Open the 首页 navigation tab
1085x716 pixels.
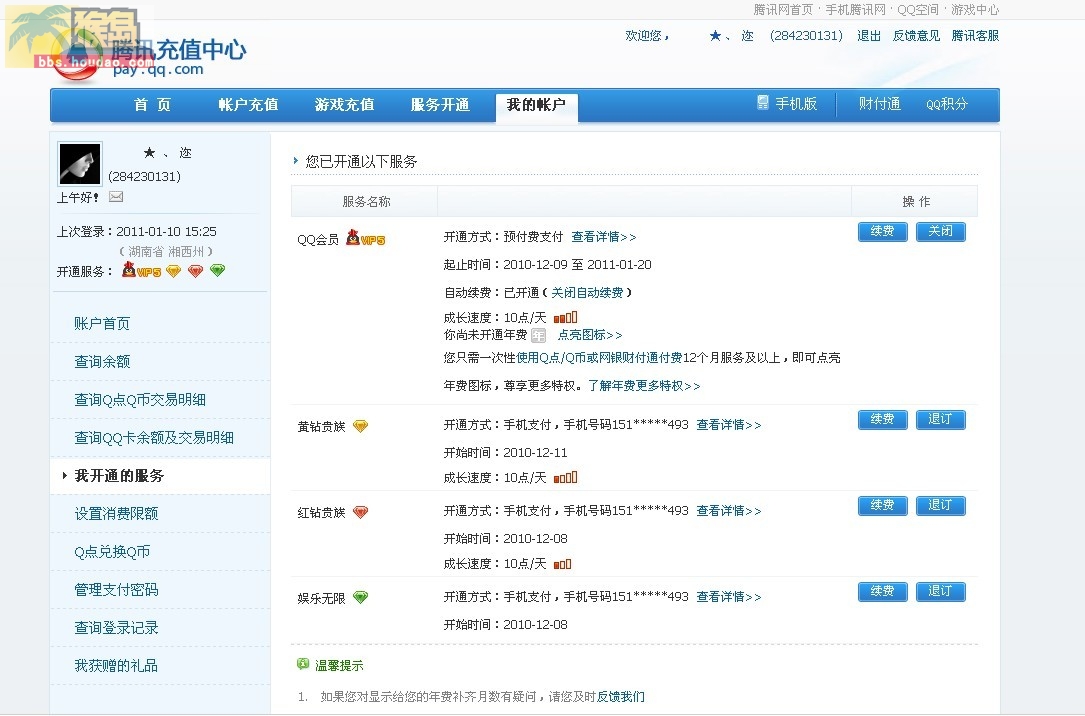(x=152, y=104)
